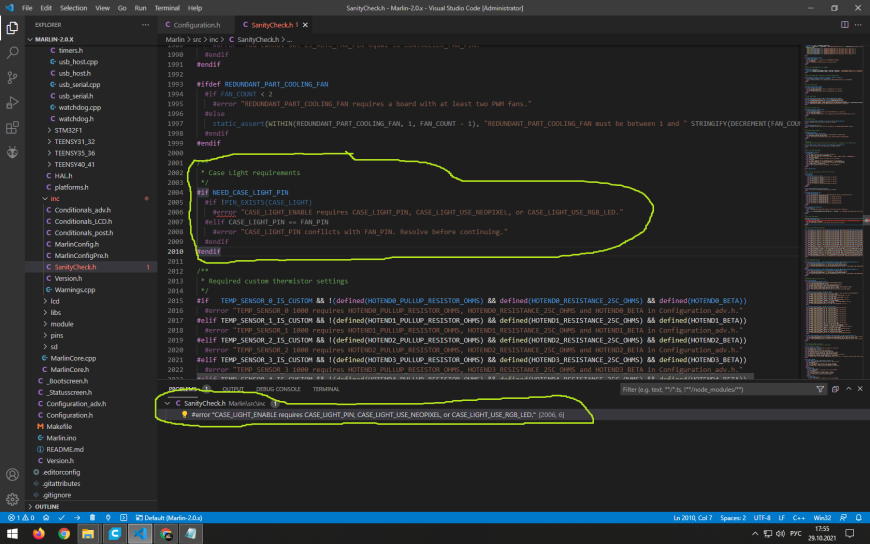Viewport: 870px width, 544px height.
Task: Click the notifications bell in status bar
Action: 858,517
